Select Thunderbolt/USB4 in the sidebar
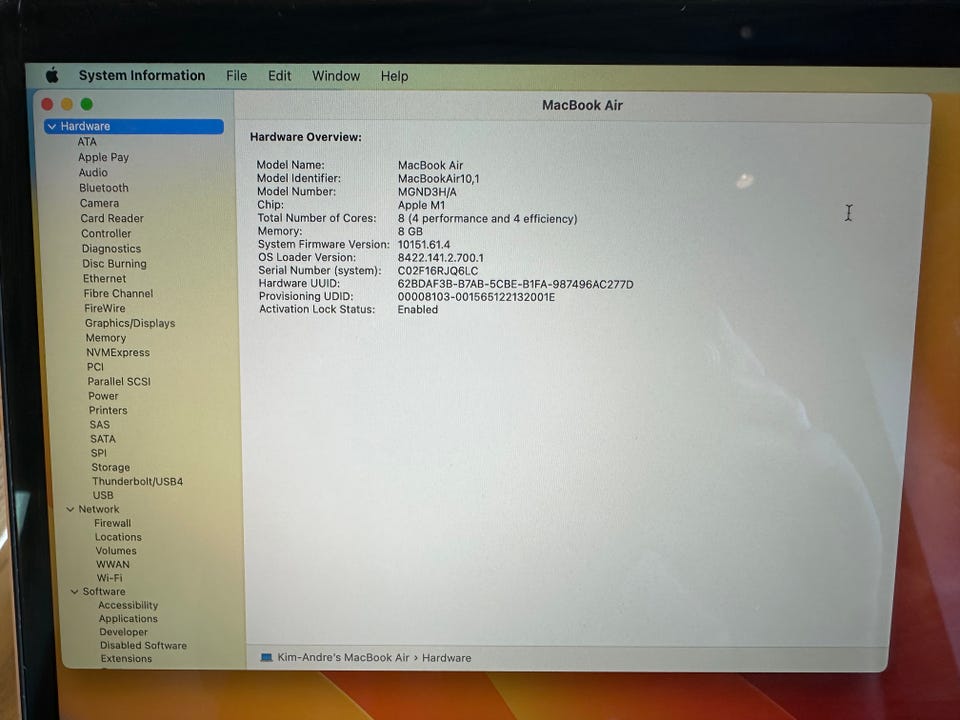 pos(138,481)
